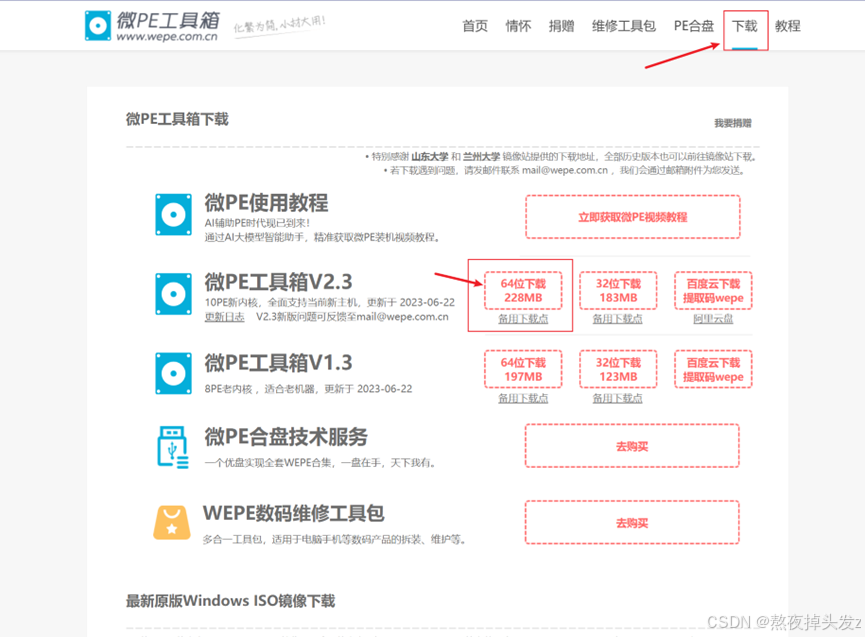Click the 微PE工具箱下载 section heading
The width and height of the screenshot is (865, 637).
point(177,119)
